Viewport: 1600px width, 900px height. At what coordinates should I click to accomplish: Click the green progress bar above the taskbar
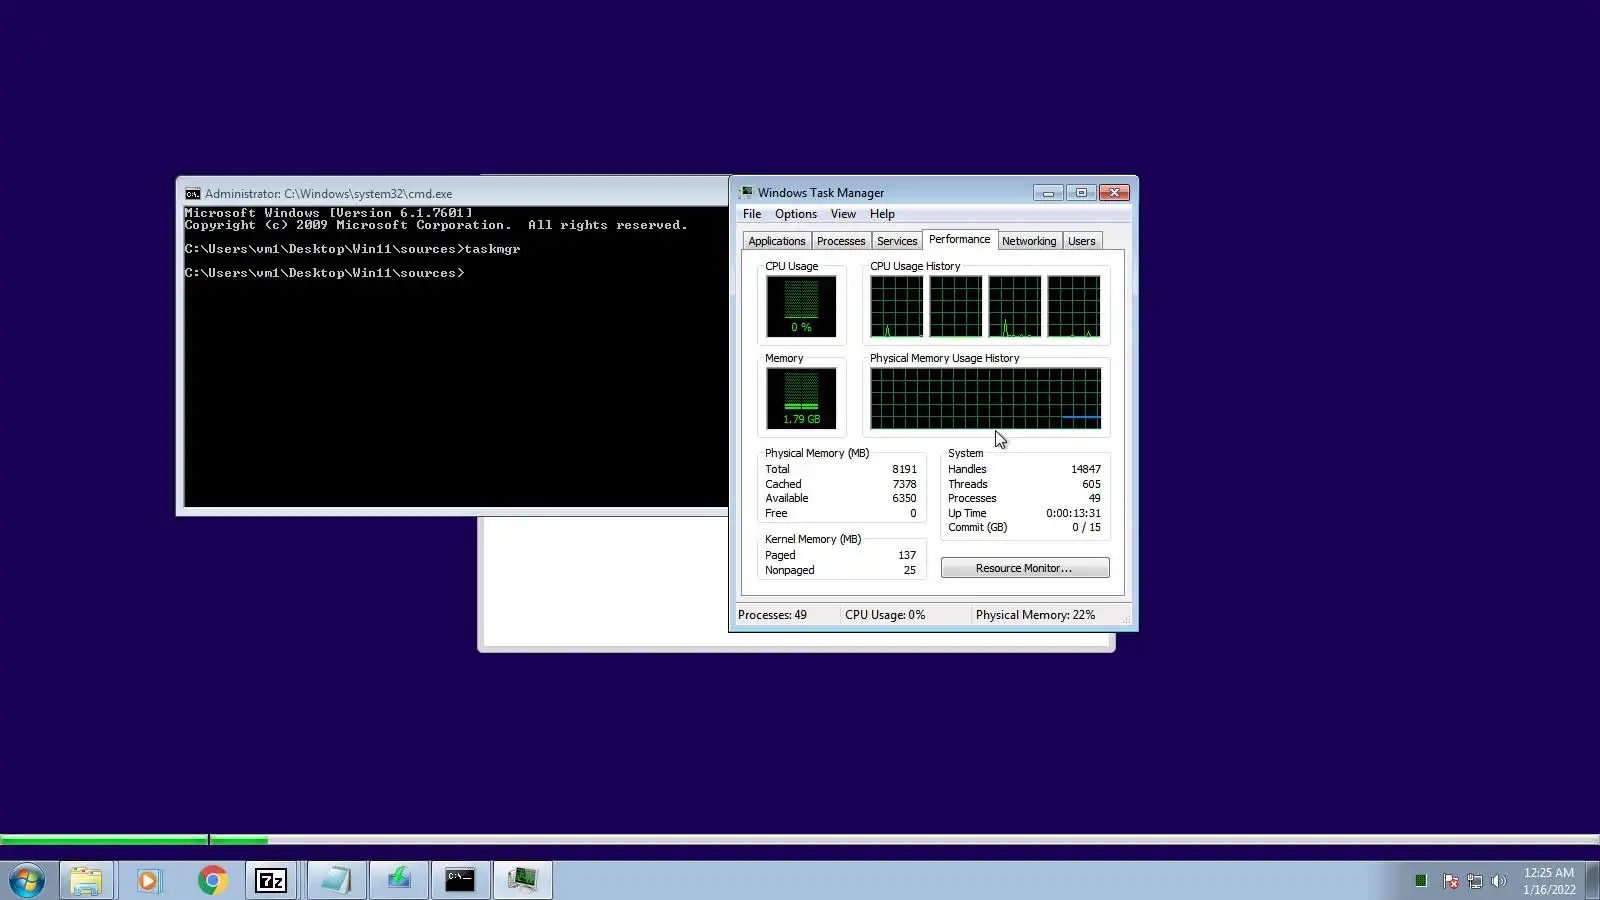(x=134, y=840)
